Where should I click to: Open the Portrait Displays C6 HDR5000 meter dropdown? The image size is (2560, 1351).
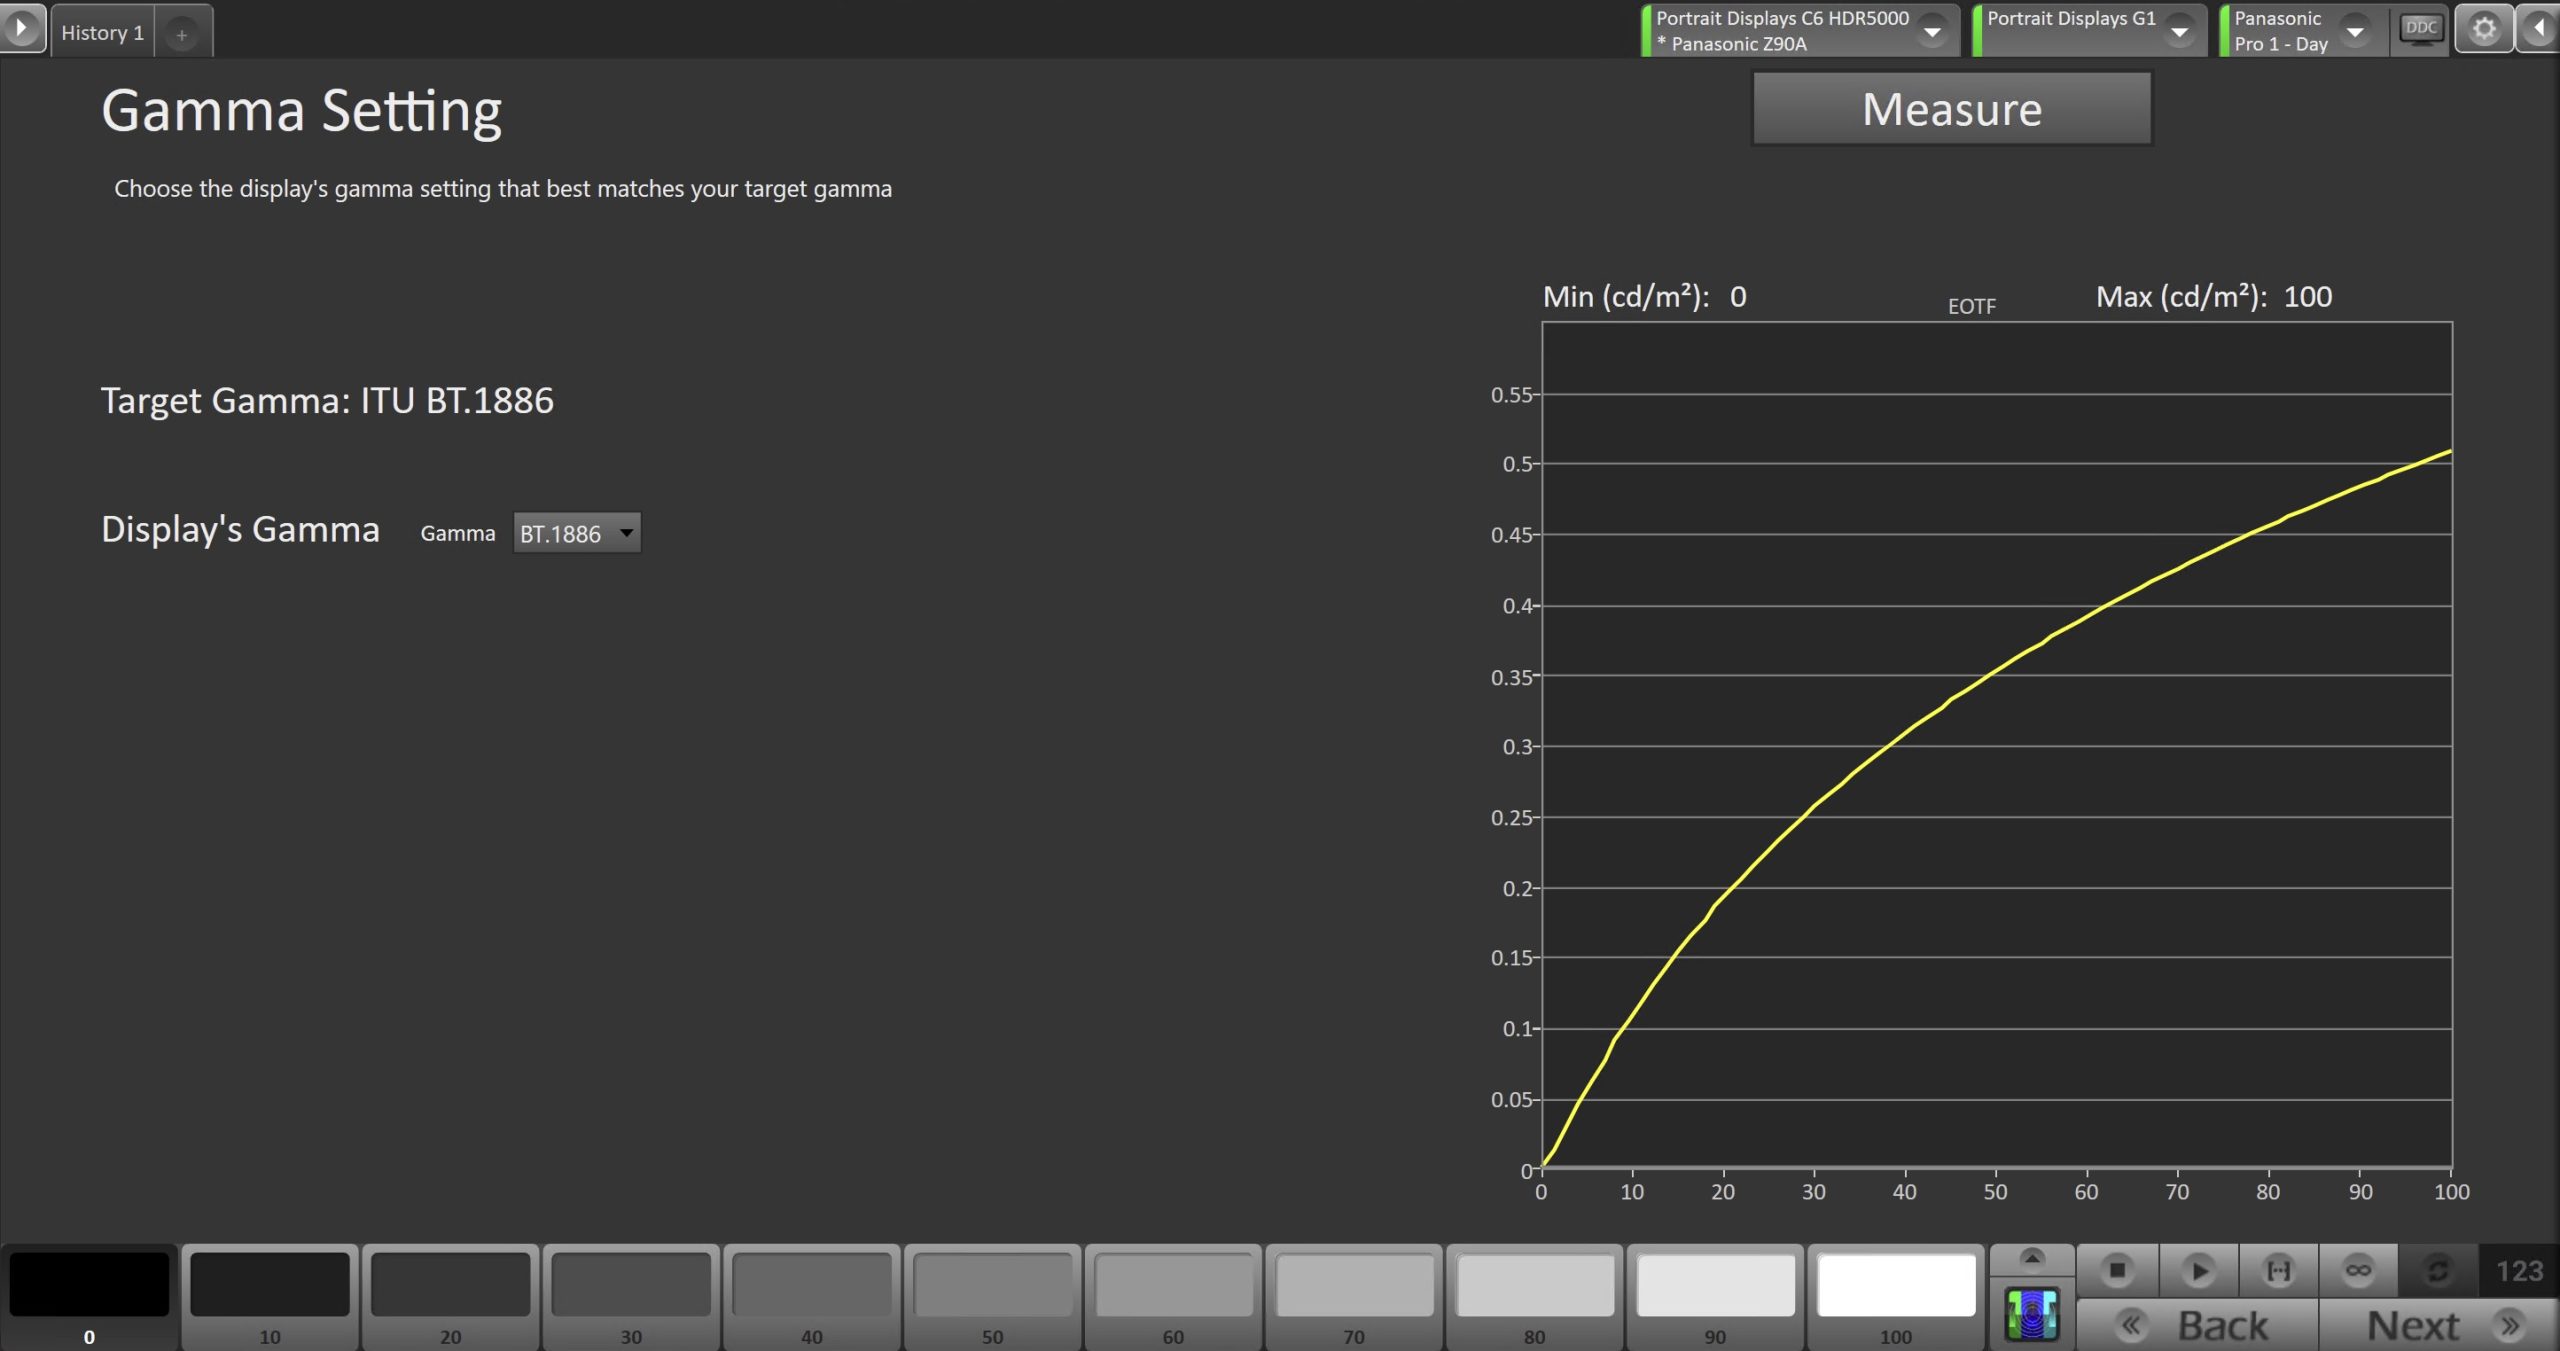tap(1933, 31)
